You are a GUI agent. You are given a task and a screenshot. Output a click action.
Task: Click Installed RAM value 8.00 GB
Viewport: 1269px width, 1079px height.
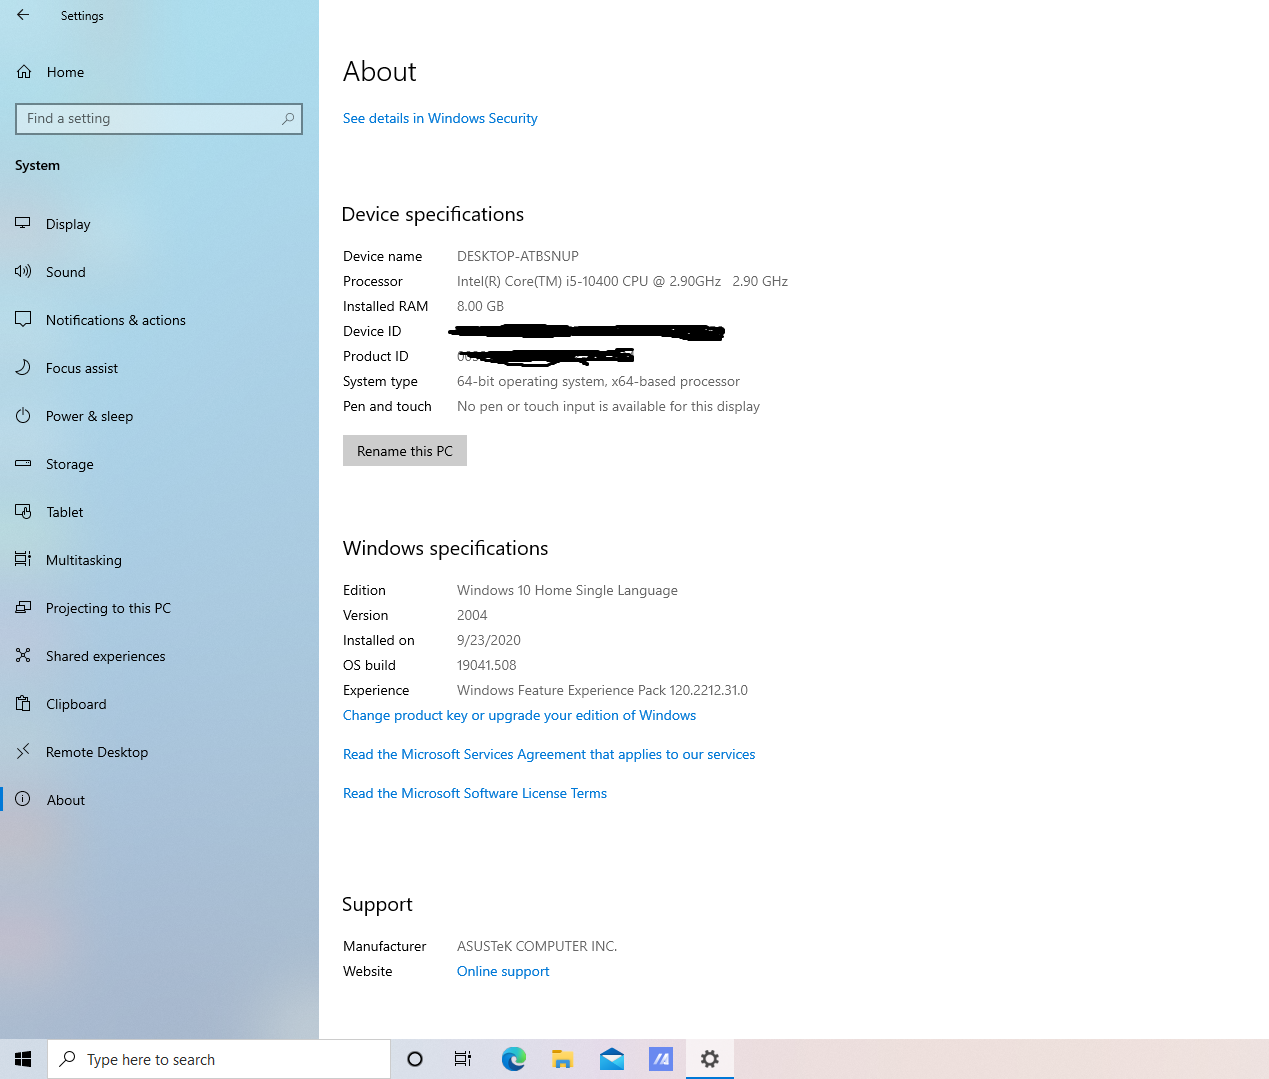(x=480, y=306)
